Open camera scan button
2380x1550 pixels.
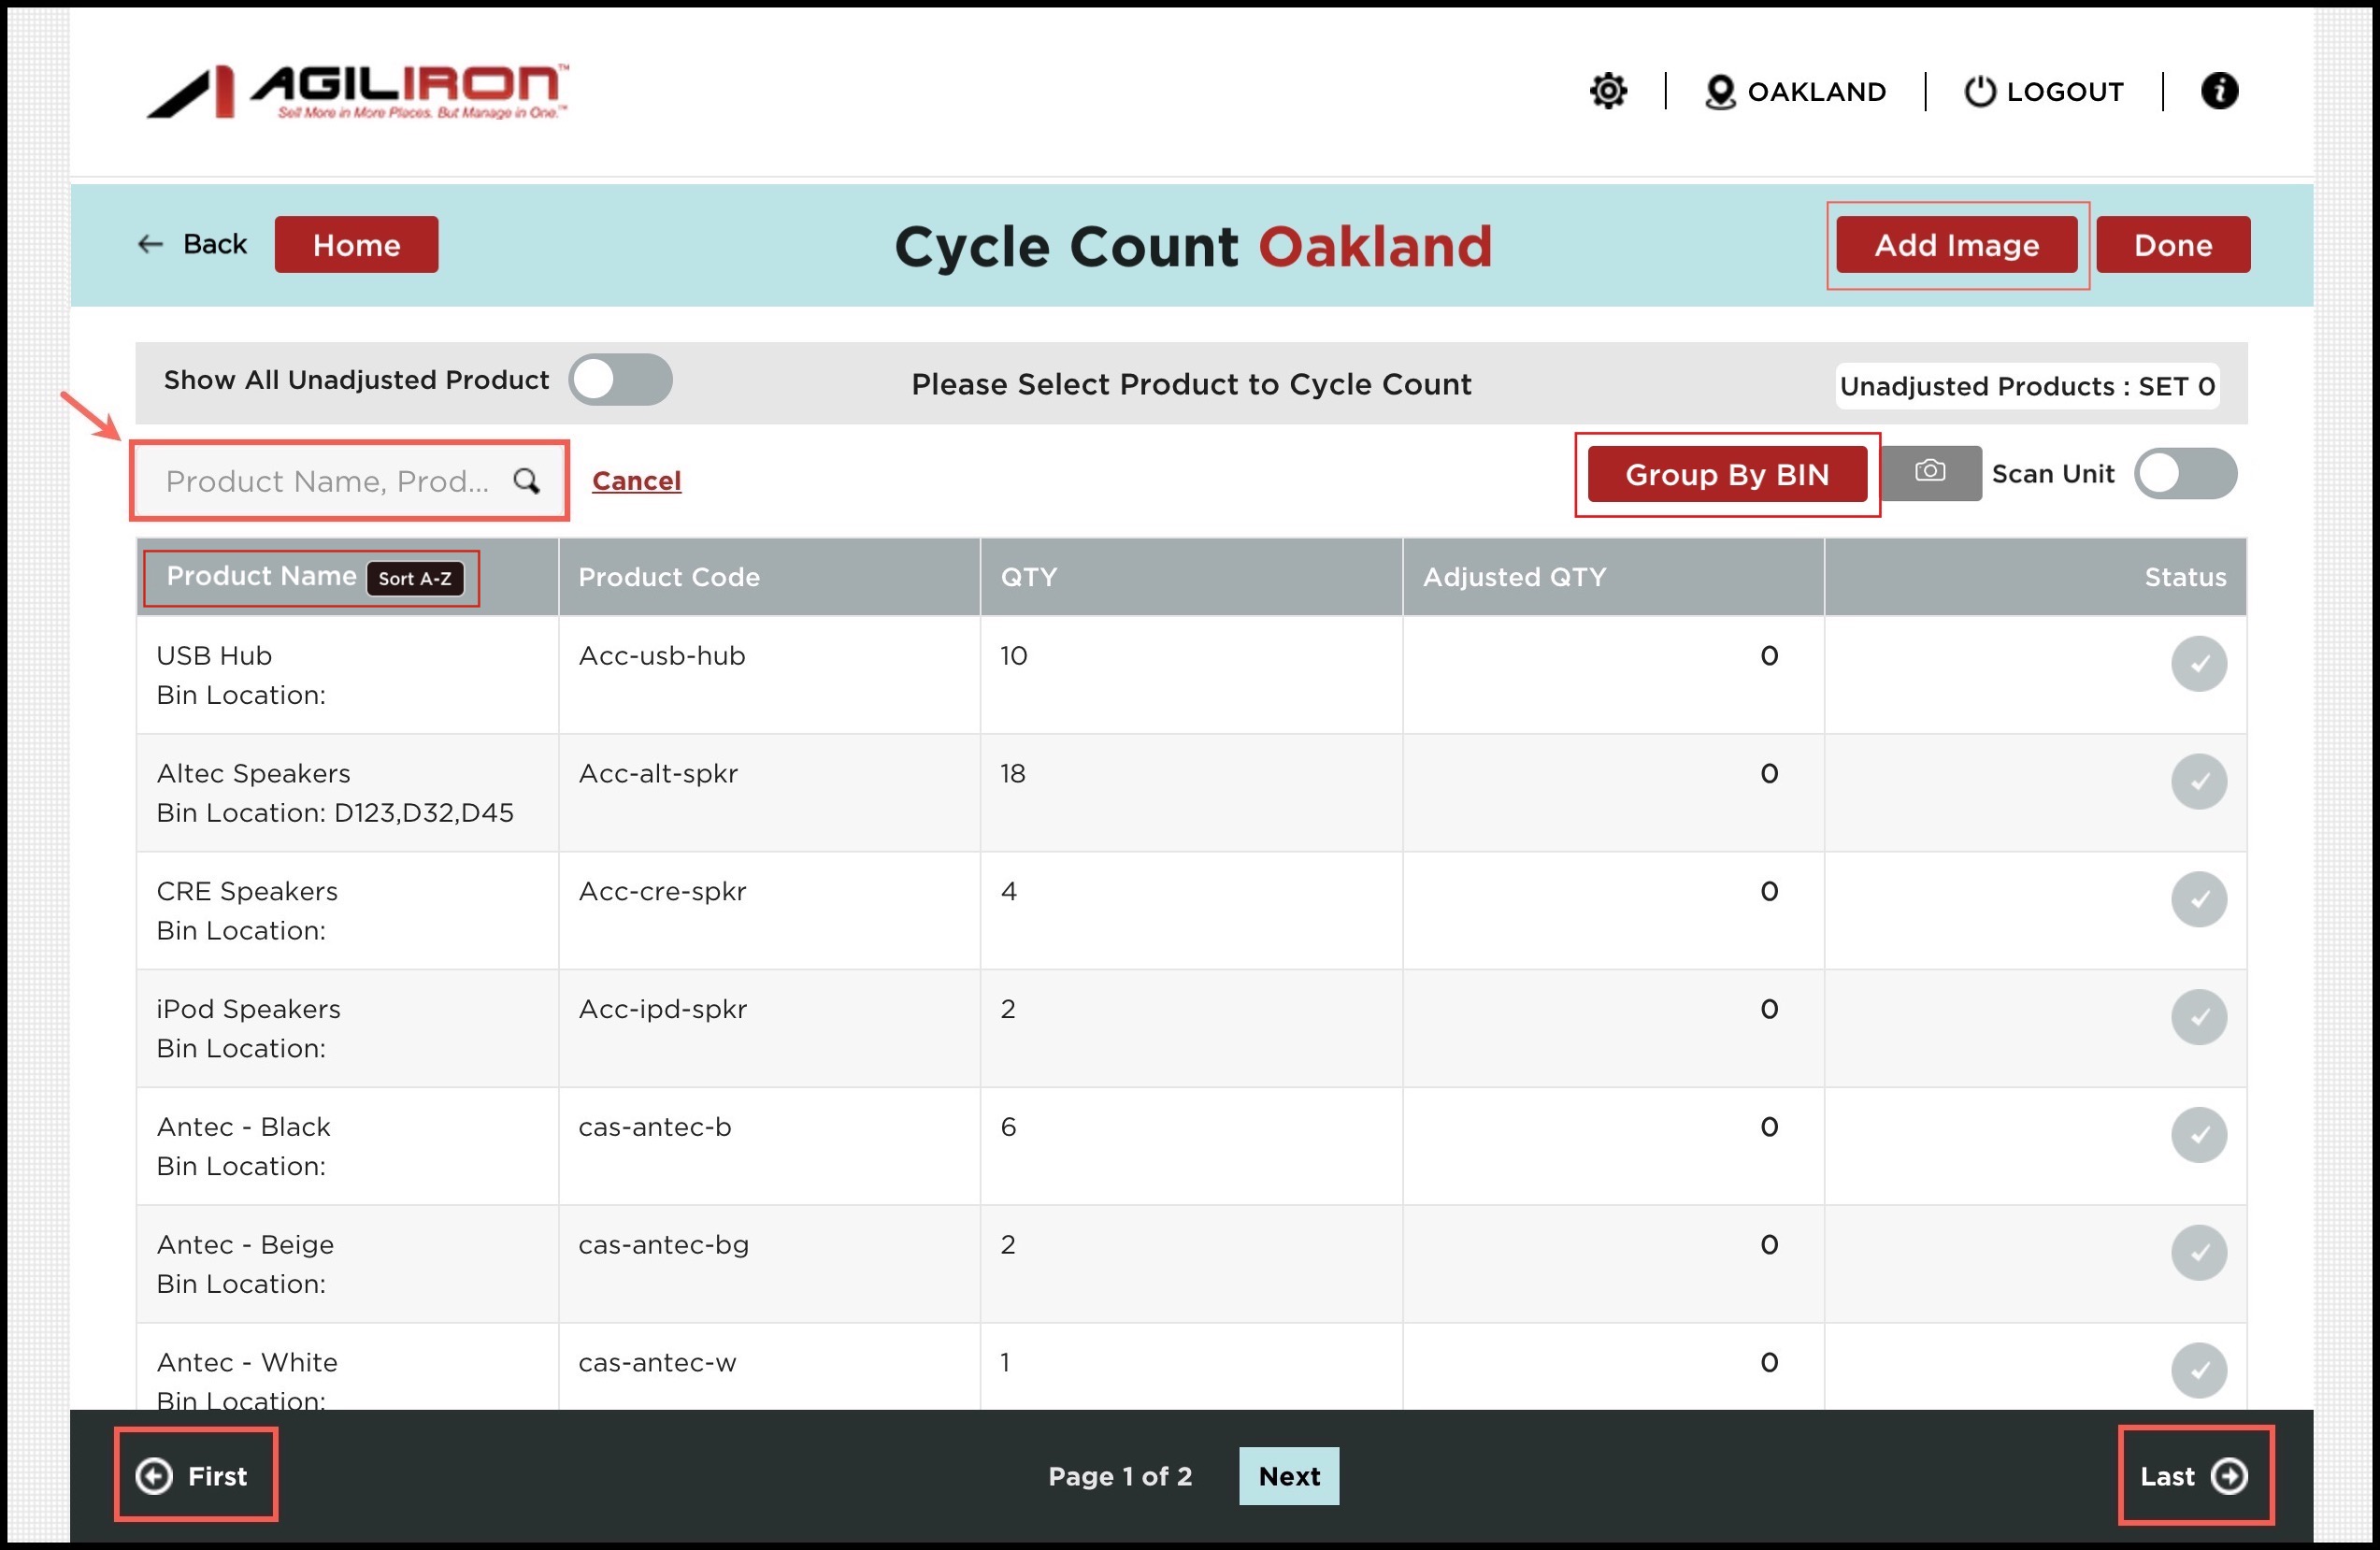[x=1929, y=472]
